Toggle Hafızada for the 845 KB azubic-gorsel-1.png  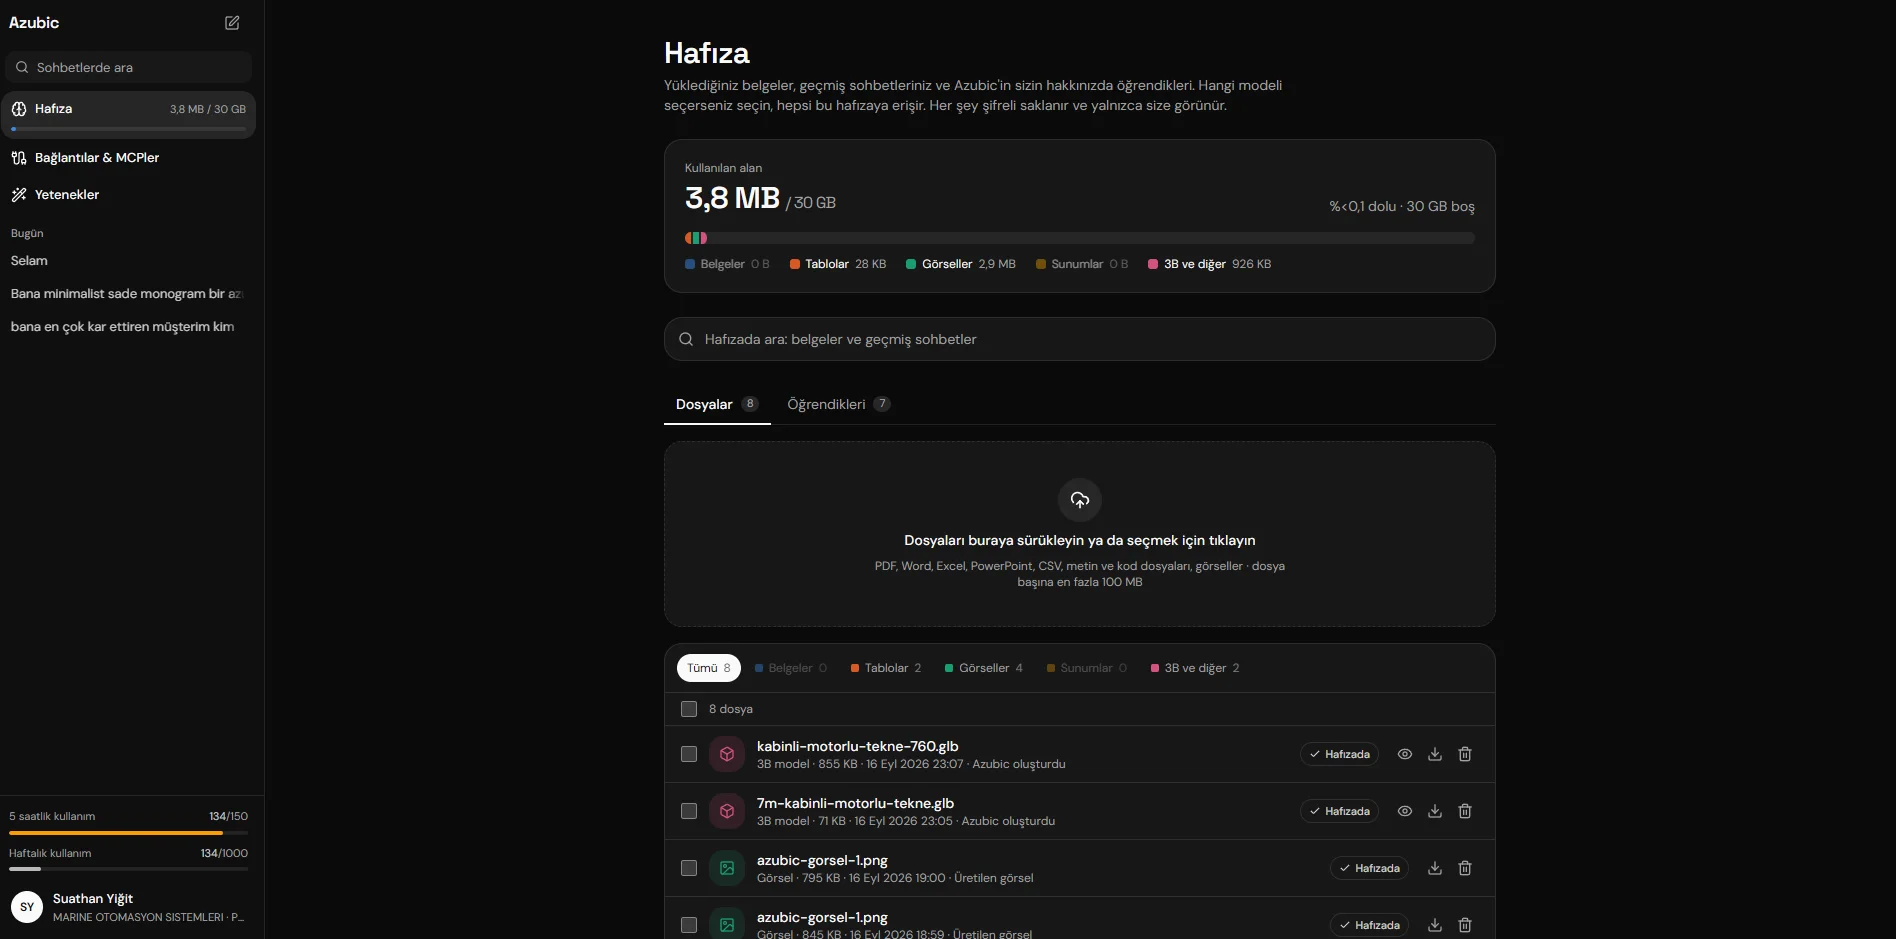pyautogui.click(x=1369, y=925)
